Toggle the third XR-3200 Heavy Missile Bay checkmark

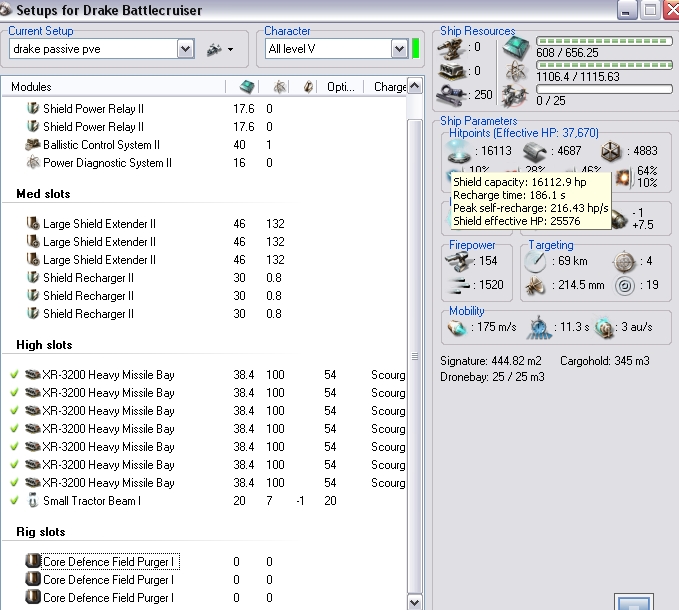pyautogui.click(x=14, y=410)
